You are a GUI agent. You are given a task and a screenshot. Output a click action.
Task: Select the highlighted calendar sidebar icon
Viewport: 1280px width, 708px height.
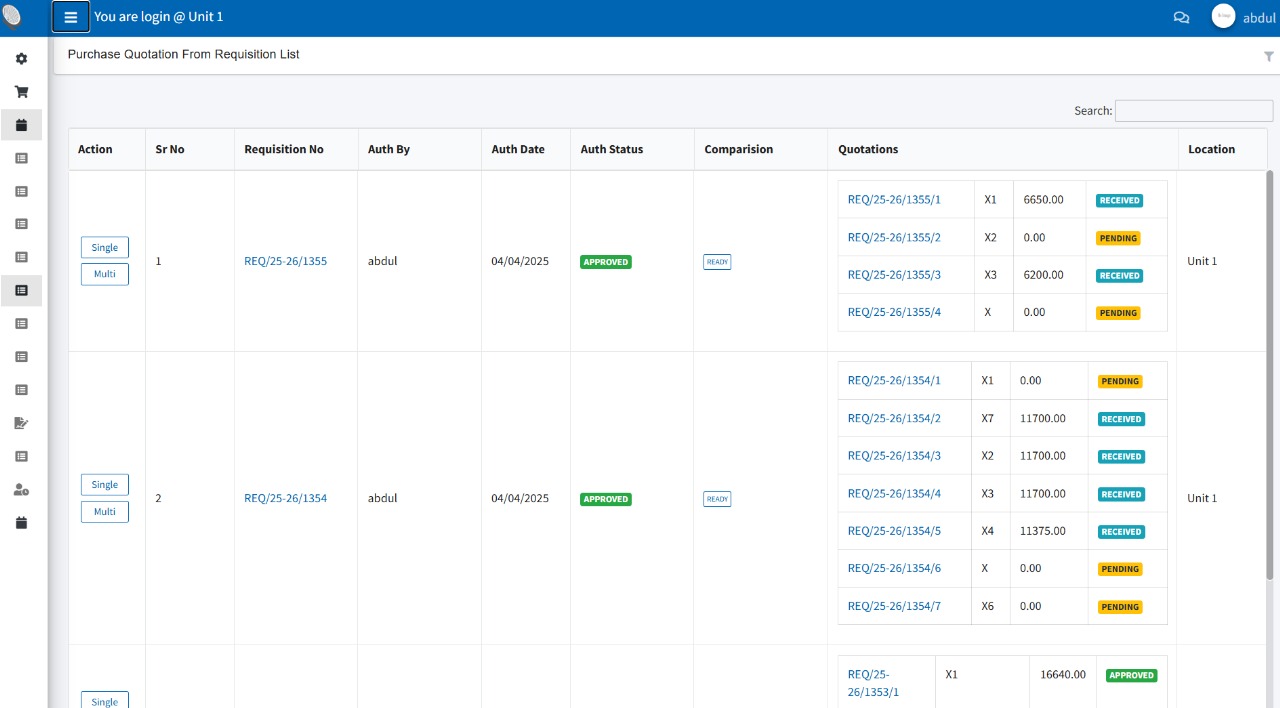pyautogui.click(x=21, y=125)
